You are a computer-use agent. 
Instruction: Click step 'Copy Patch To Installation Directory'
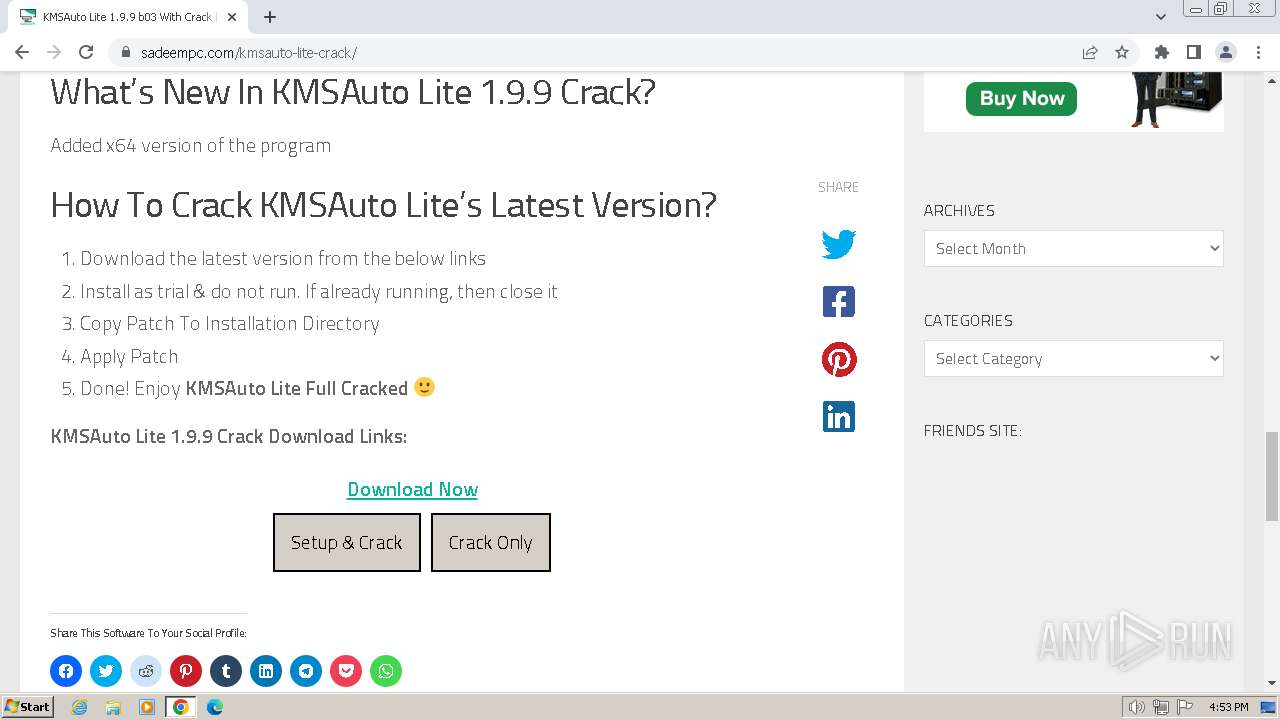pyautogui.click(x=230, y=323)
